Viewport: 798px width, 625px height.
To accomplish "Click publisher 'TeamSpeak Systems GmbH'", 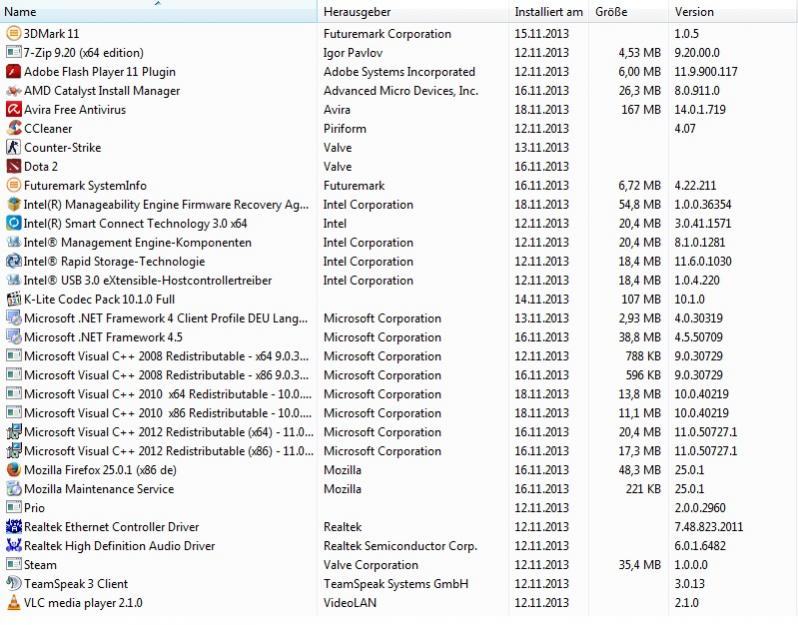I will point(396,584).
